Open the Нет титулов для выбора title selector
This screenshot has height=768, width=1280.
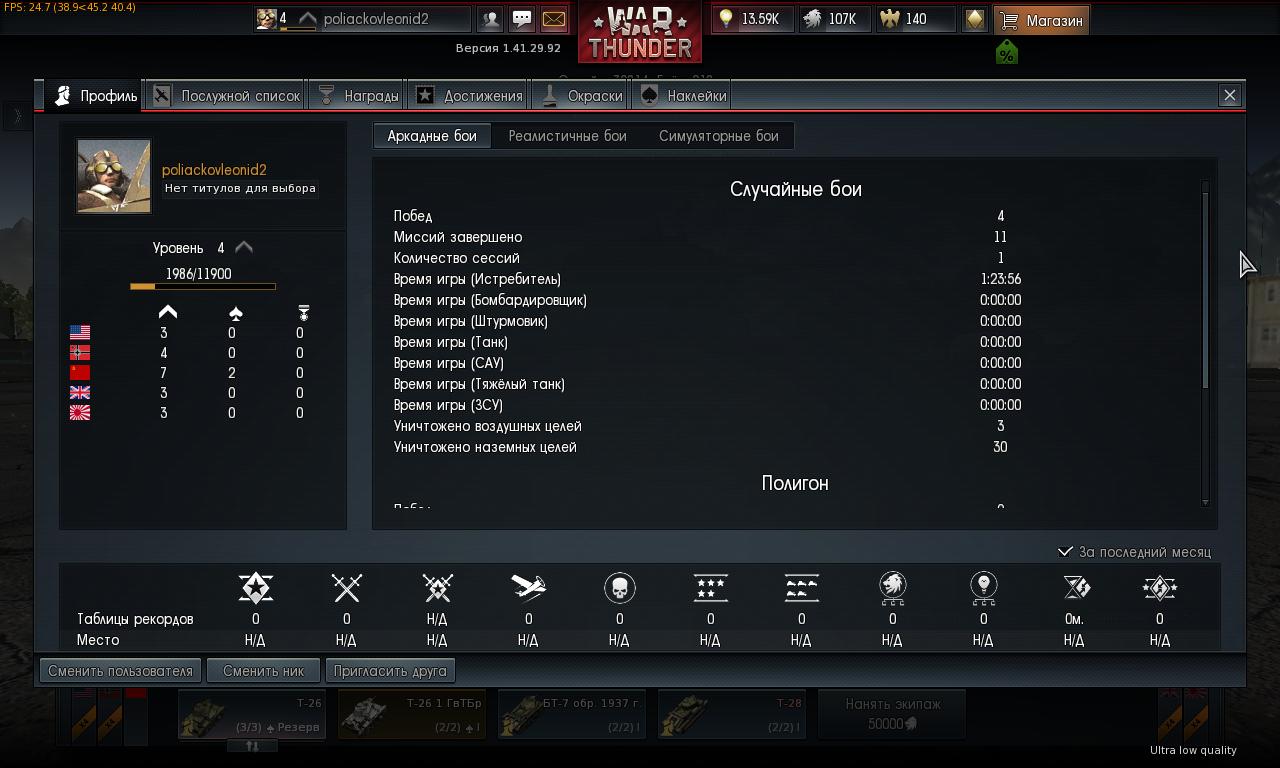[240, 188]
